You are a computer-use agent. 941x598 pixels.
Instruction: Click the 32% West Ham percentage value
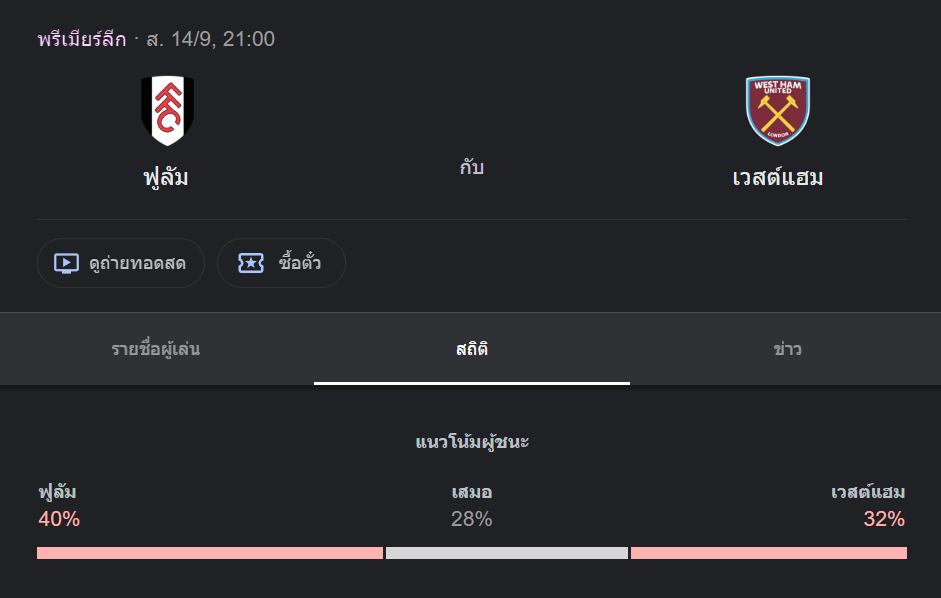click(x=884, y=519)
